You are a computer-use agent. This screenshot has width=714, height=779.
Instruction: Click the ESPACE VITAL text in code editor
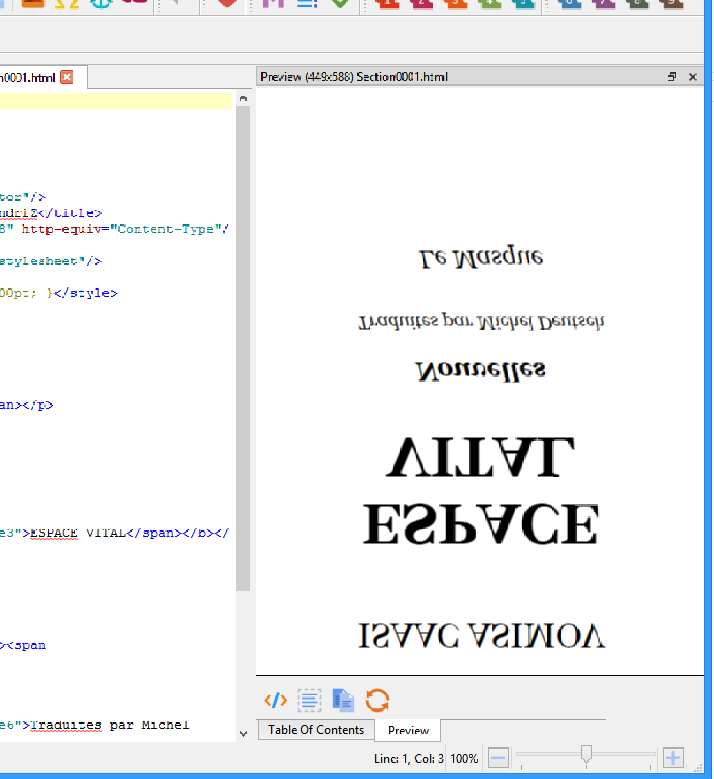(x=78, y=533)
